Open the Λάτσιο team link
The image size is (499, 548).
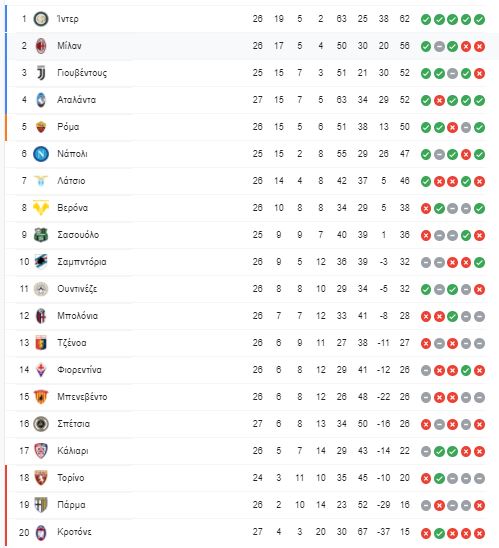click(71, 181)
